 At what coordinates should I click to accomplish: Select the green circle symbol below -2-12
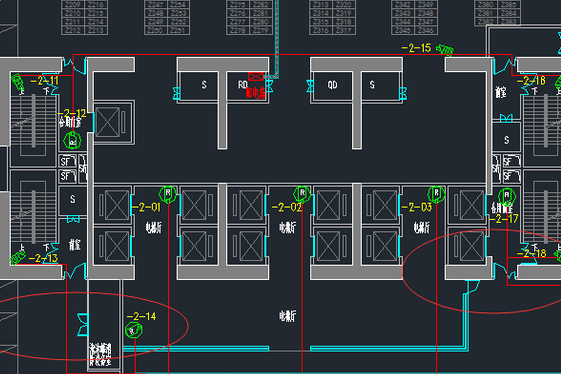pos(72,141)
